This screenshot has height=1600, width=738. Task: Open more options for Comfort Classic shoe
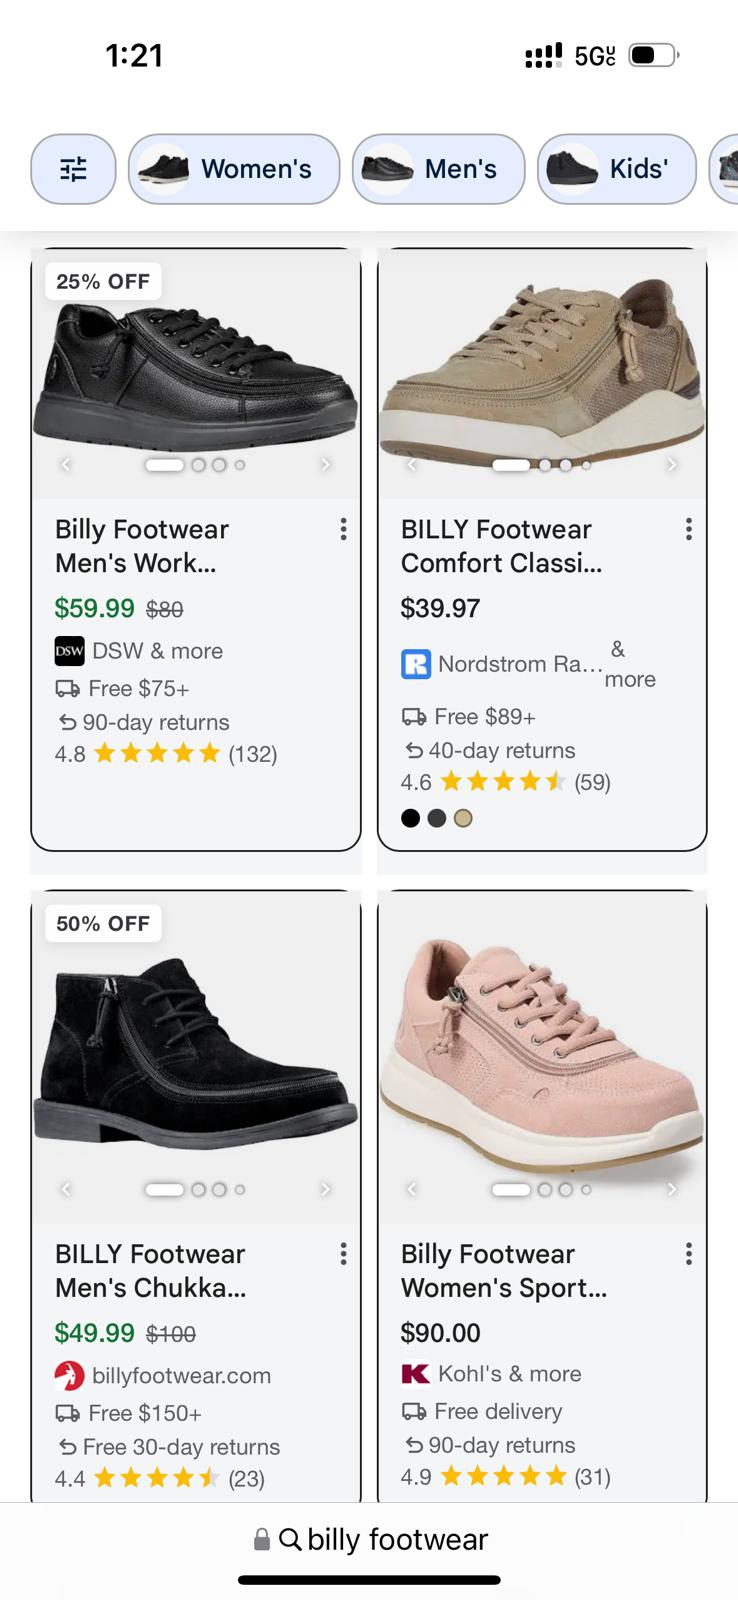(689, 529)
